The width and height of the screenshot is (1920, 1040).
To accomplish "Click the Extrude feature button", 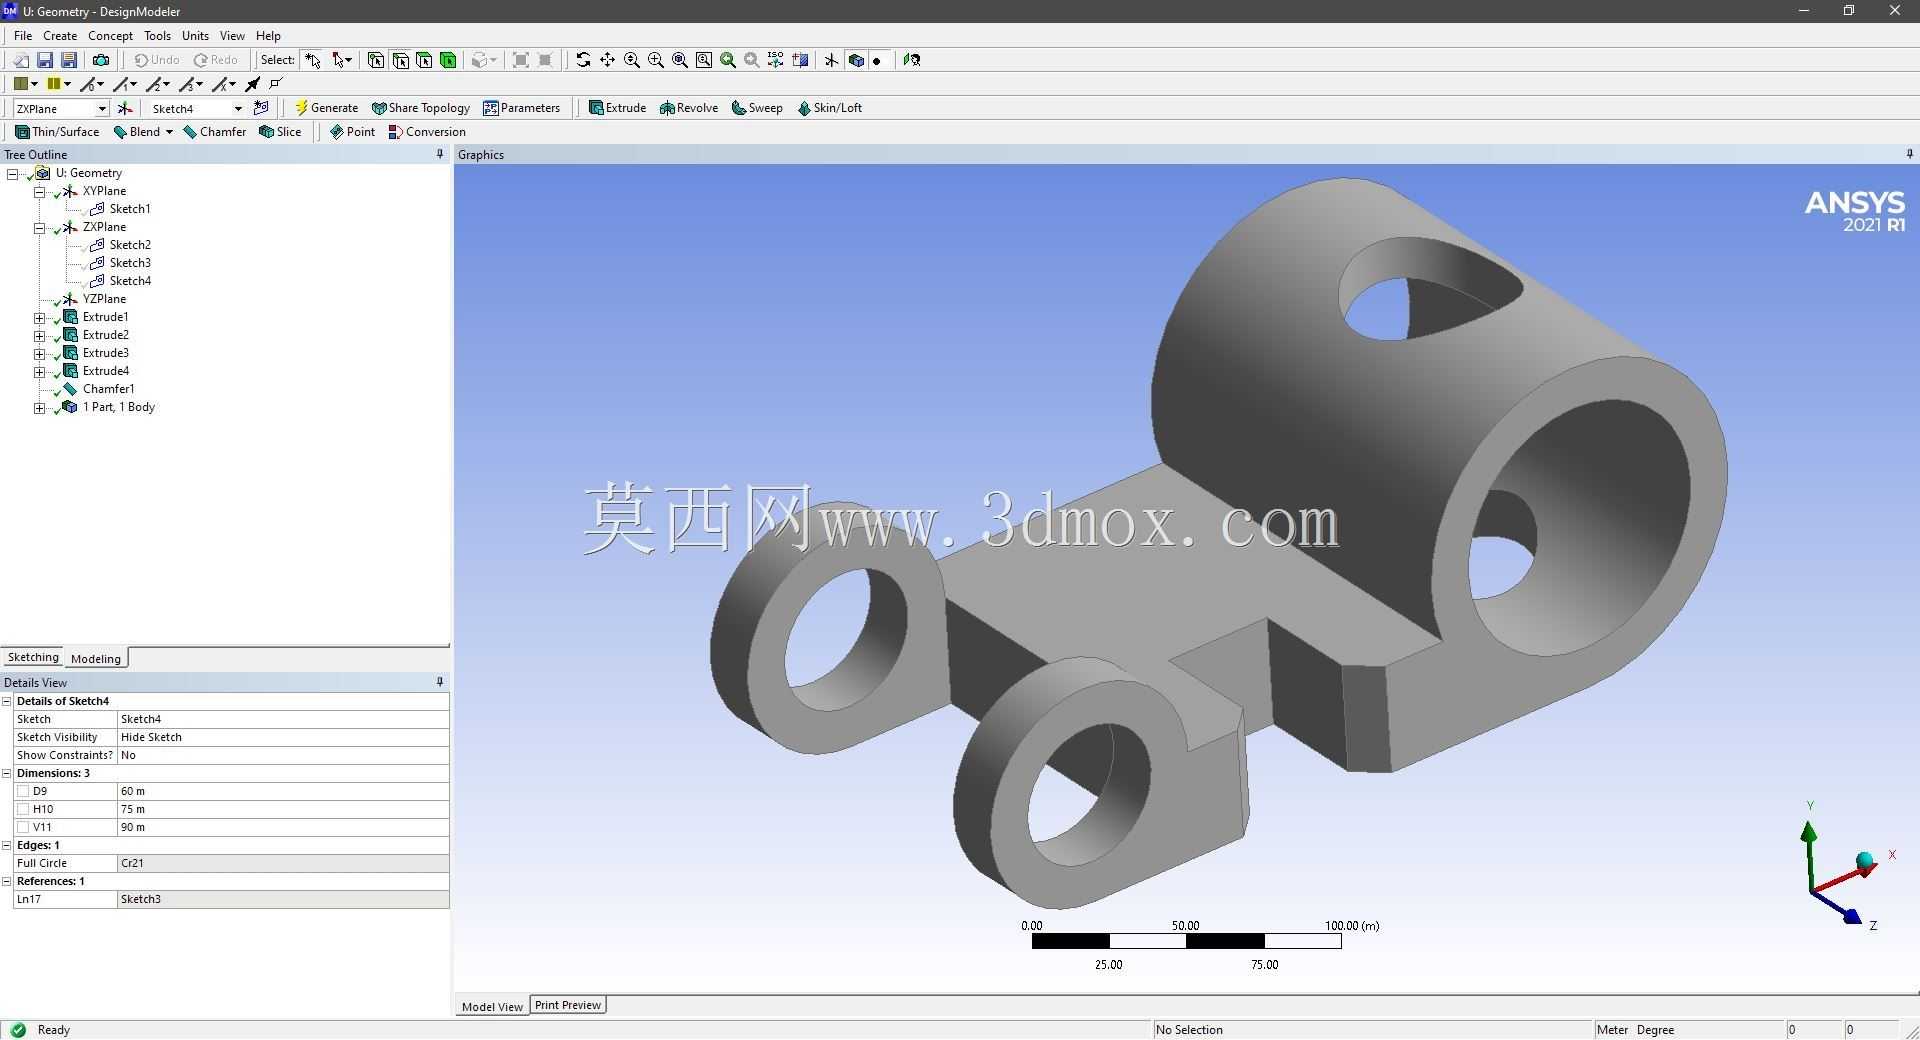I will pos(617,108).
